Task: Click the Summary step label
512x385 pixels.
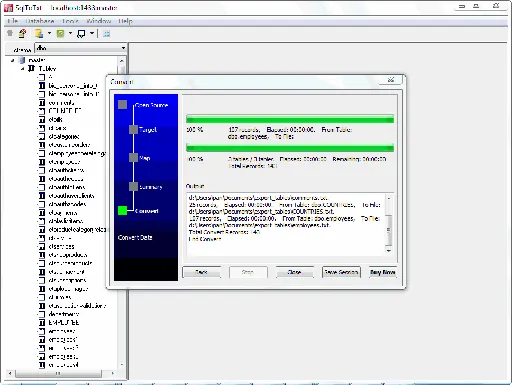Action: click(x=151, y=187)
